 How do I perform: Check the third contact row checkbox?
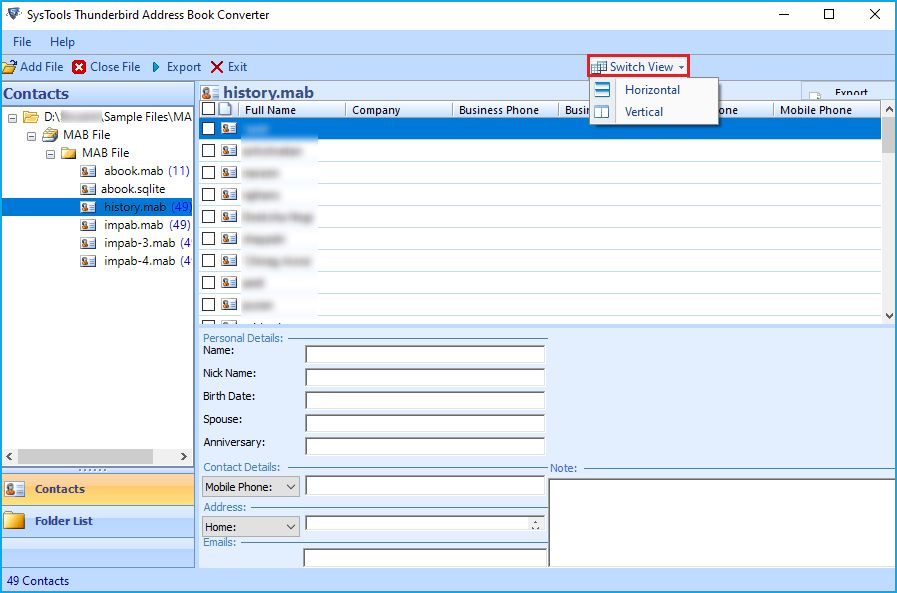[x=208, y=172]
